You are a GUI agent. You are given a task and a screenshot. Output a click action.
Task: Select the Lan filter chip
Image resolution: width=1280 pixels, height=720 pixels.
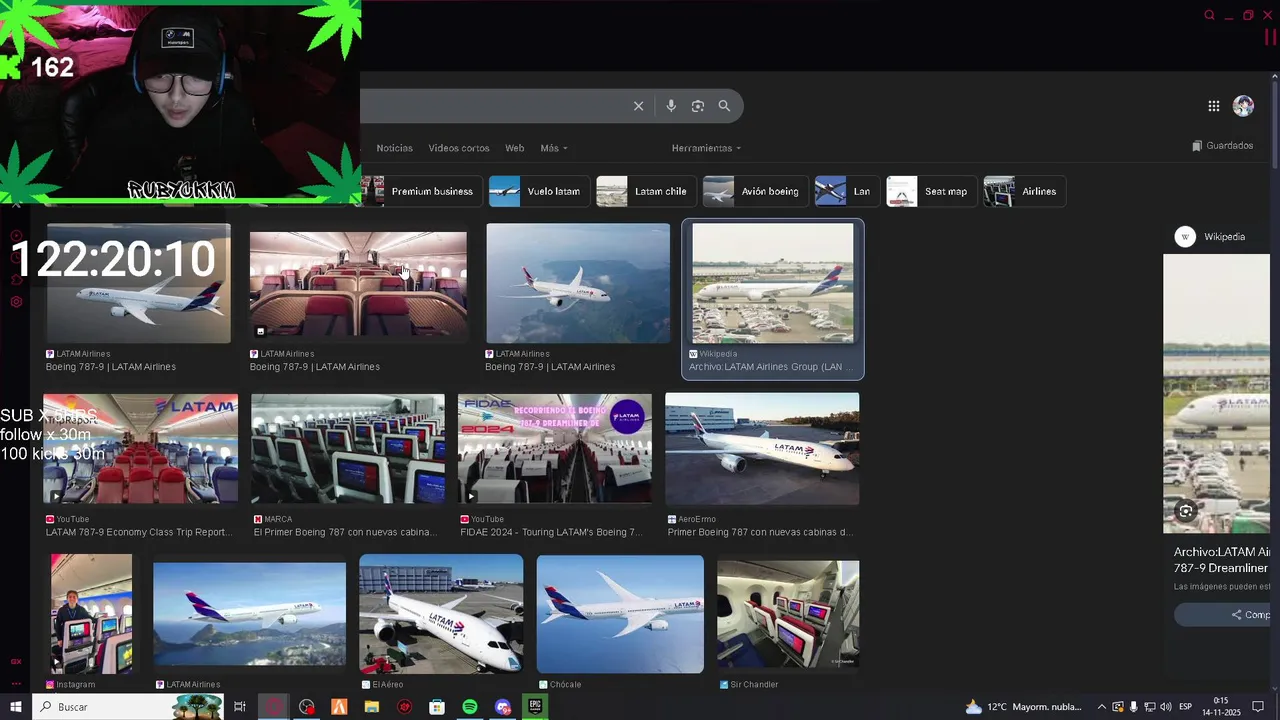click(847, 191)
